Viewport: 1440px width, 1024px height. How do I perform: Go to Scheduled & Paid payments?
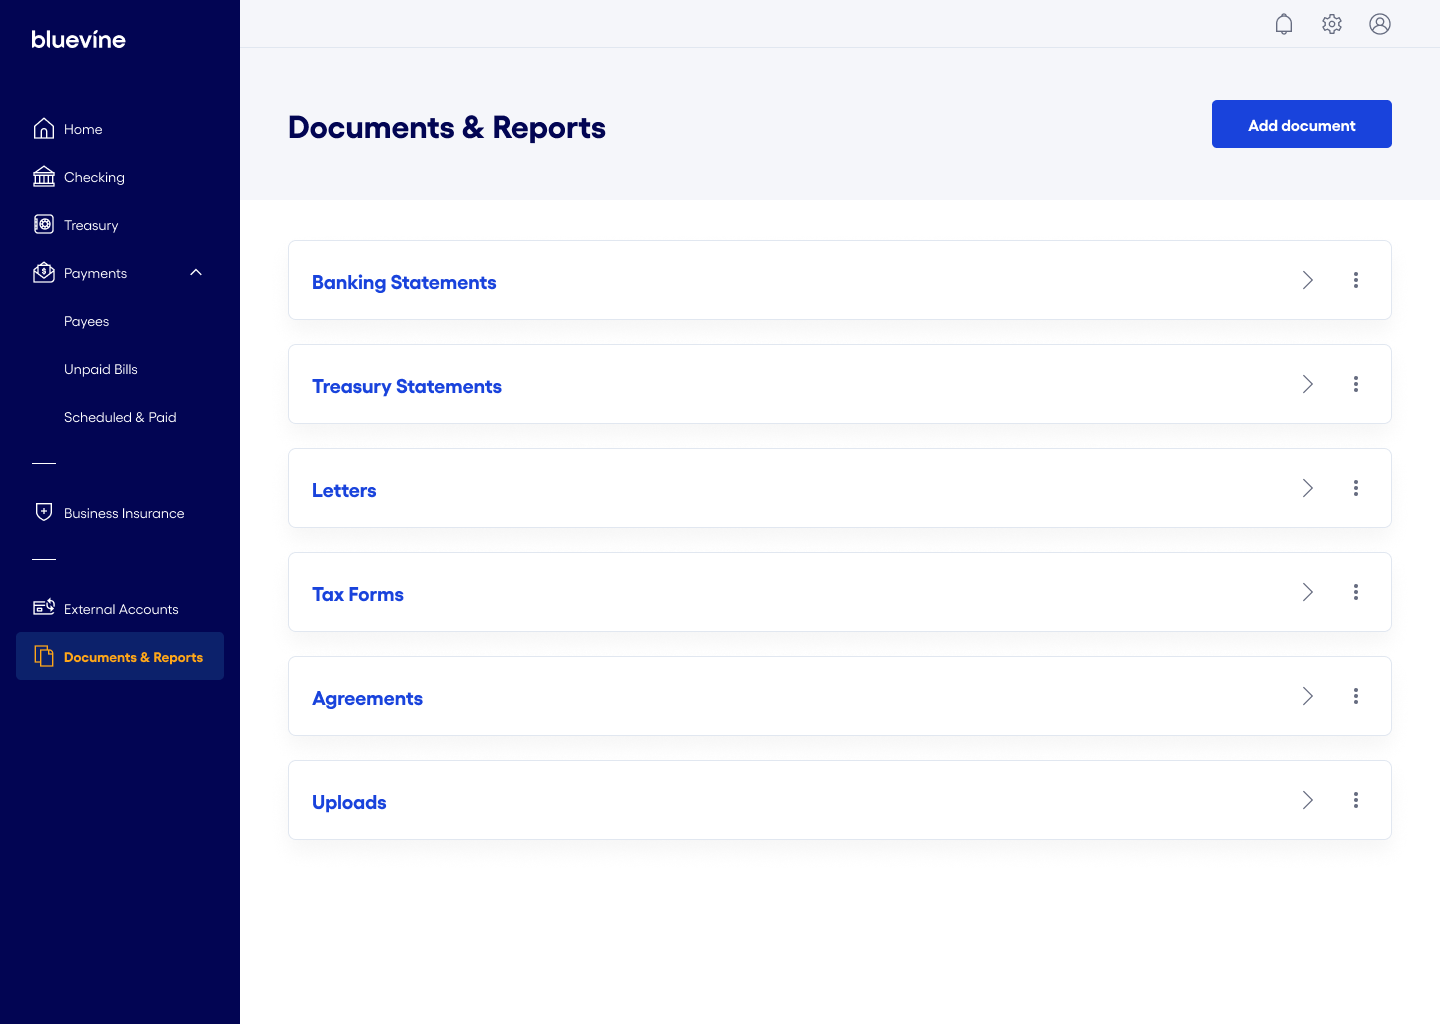point(120,417)
